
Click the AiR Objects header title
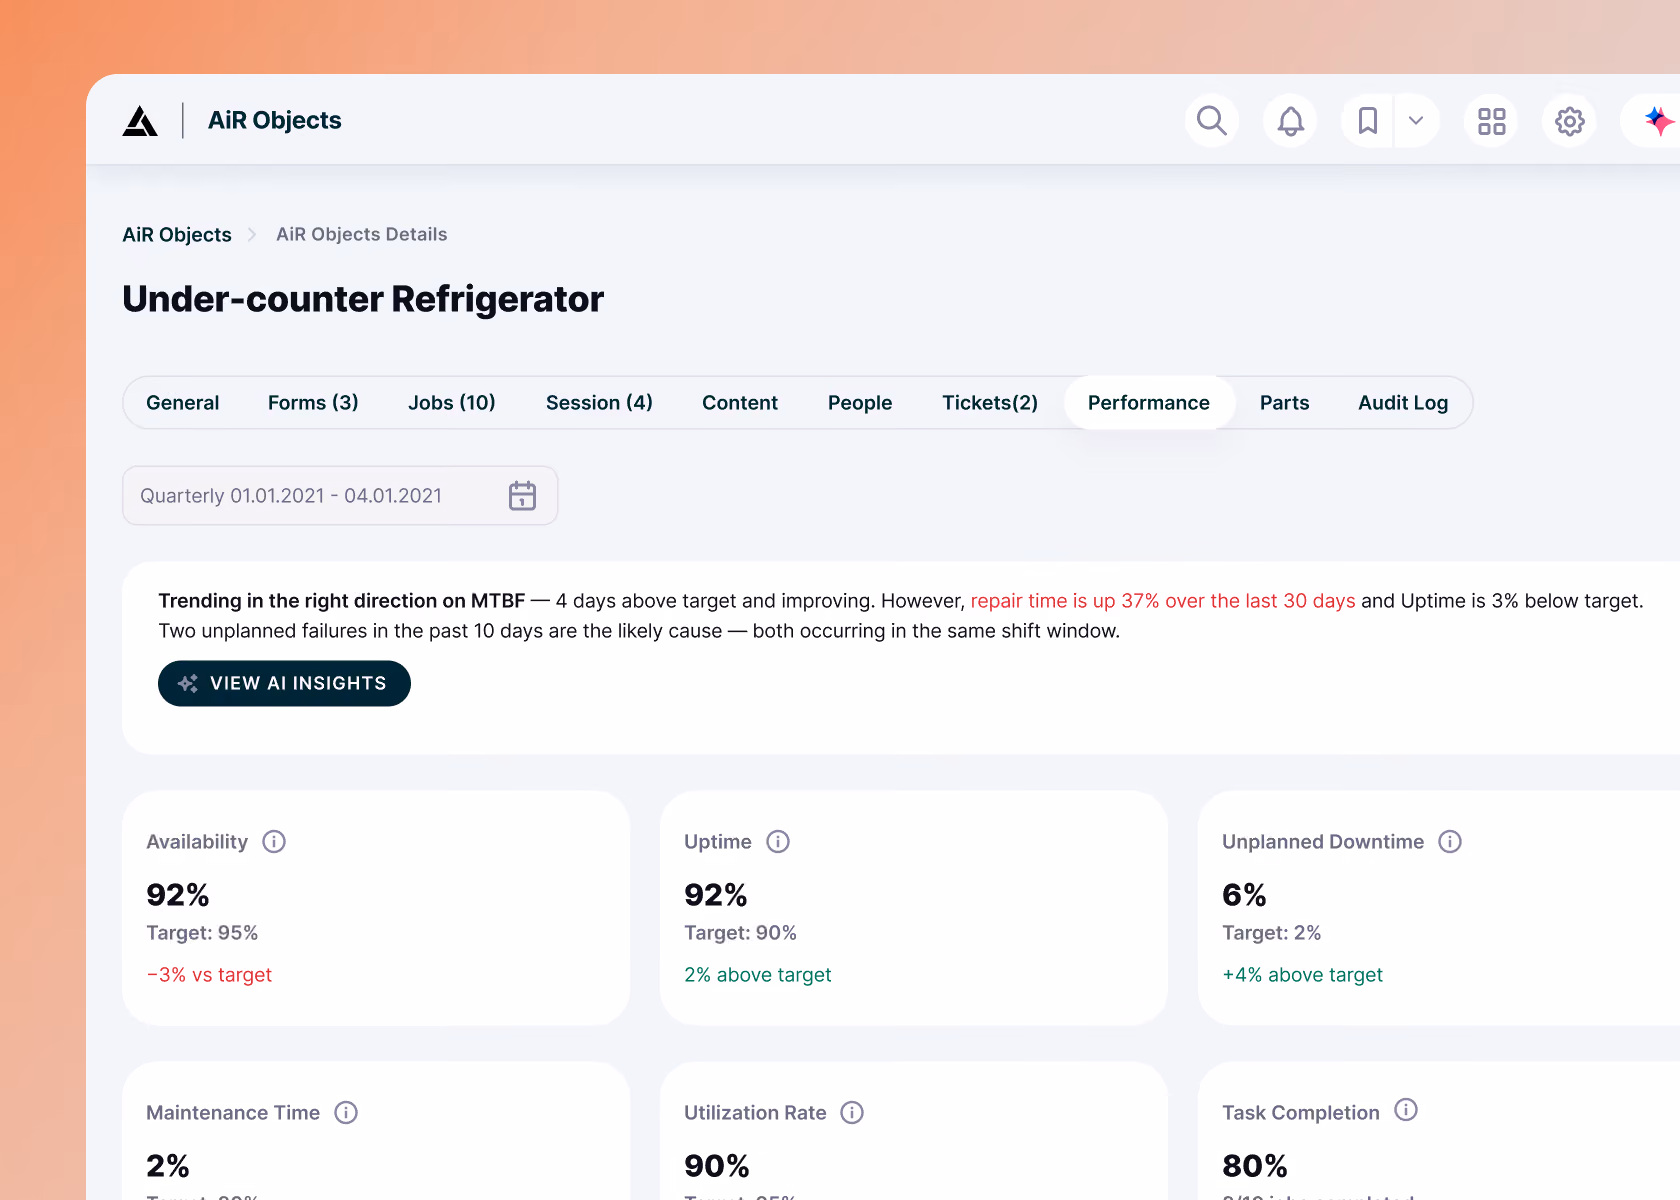(x=274, y=120)
